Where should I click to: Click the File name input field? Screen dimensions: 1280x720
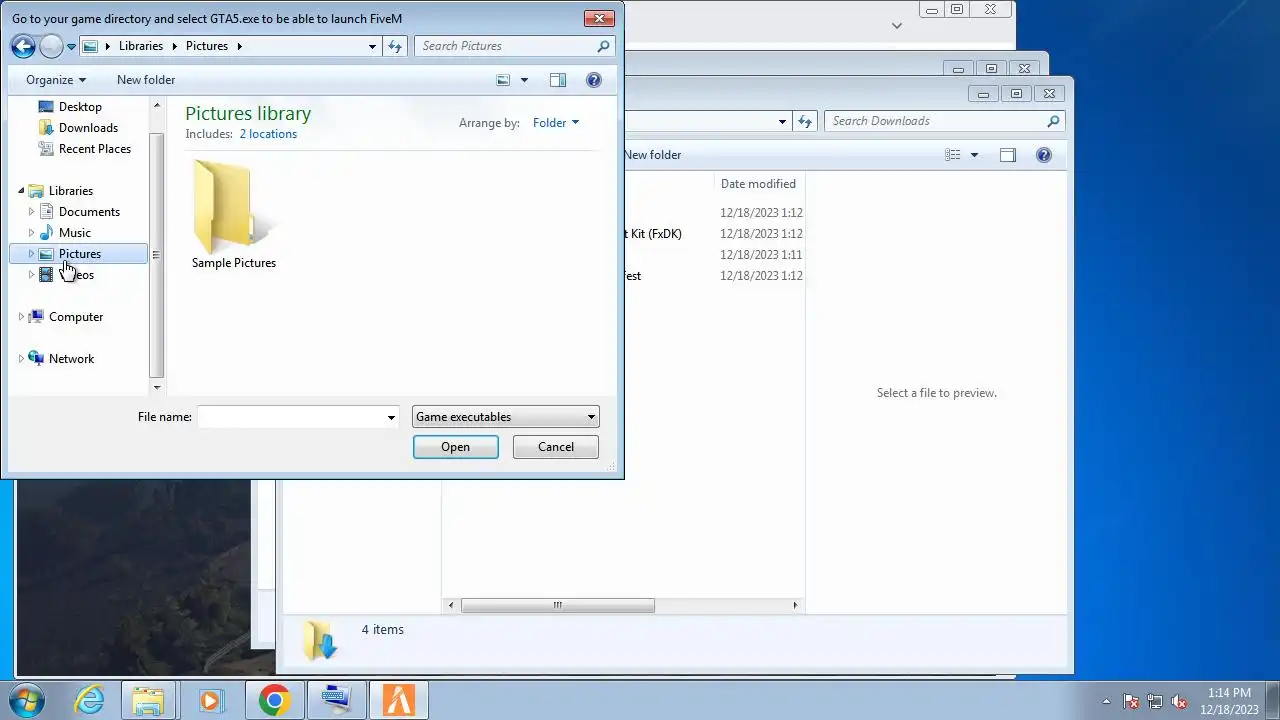click(291, 417)
